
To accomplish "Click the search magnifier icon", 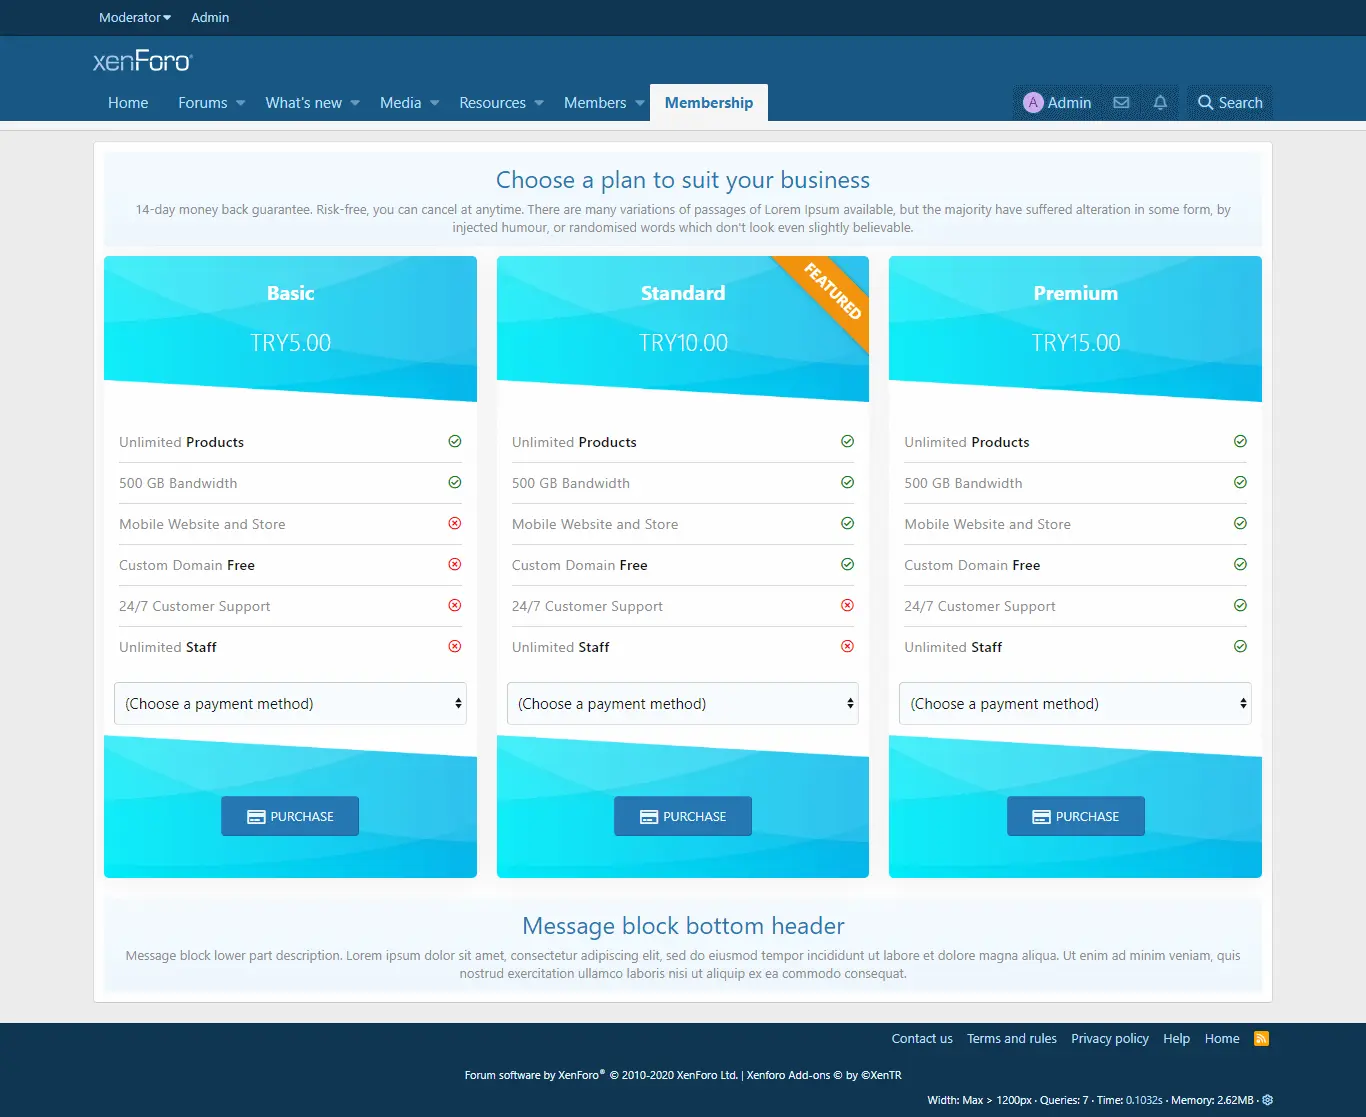I will pos(1205,103).
